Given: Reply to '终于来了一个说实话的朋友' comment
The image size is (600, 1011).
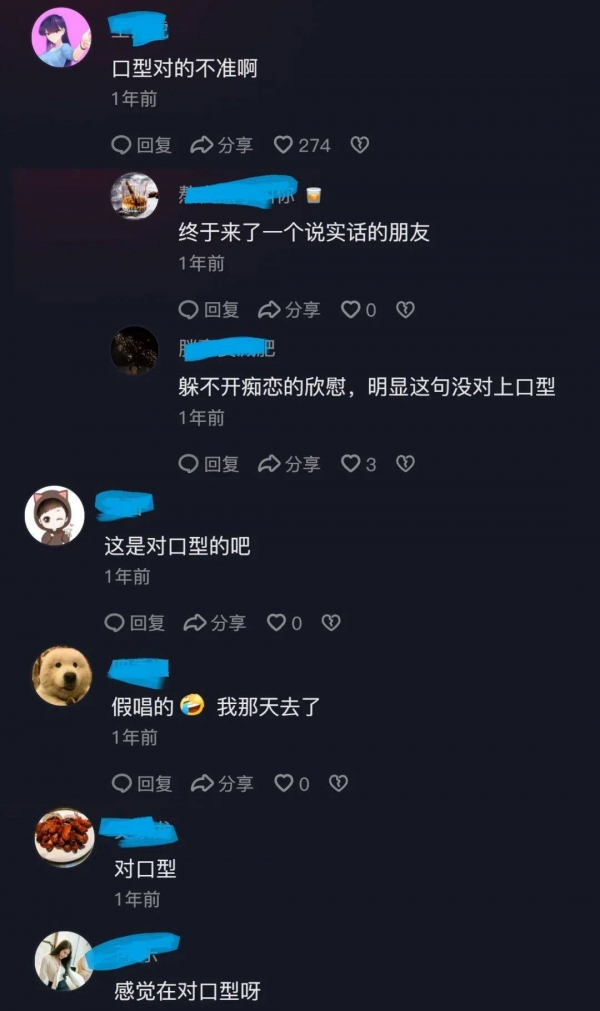Looking at the screenshot, I should [209, 309].
